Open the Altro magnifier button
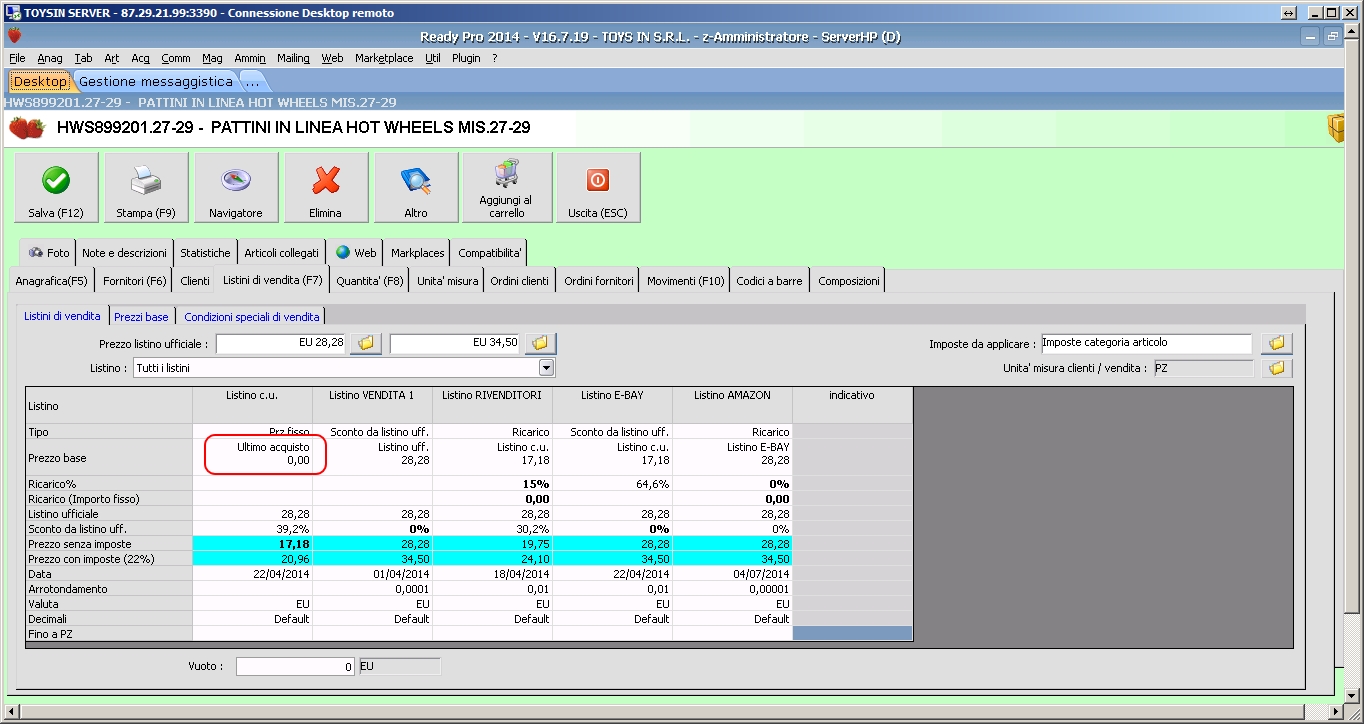The image size is (1364, 724). (x=416, y=187)
